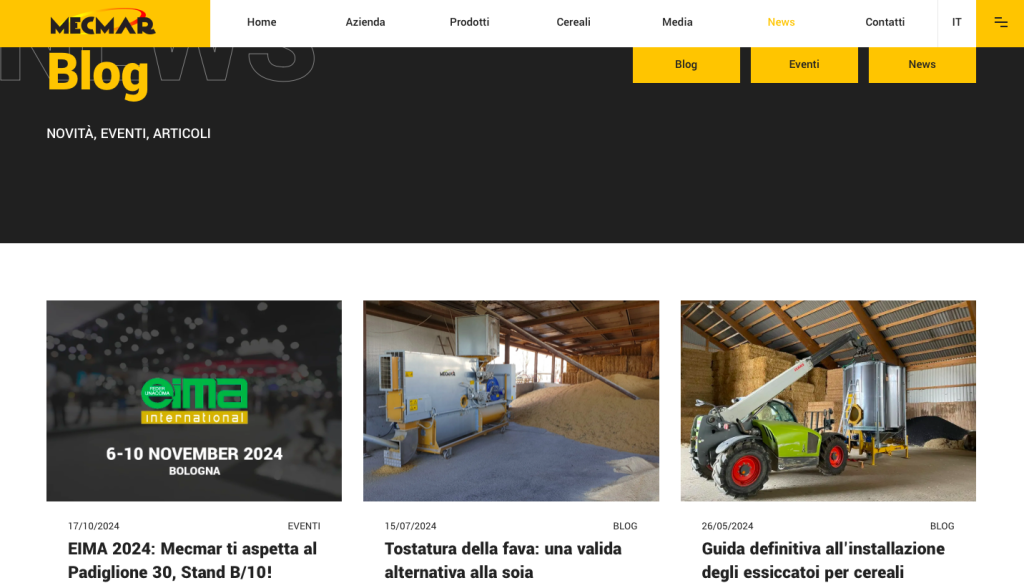Open the IT language selector
This screenshot has height=583, width=1024.
pyautogui.click(x=957, y=22)
